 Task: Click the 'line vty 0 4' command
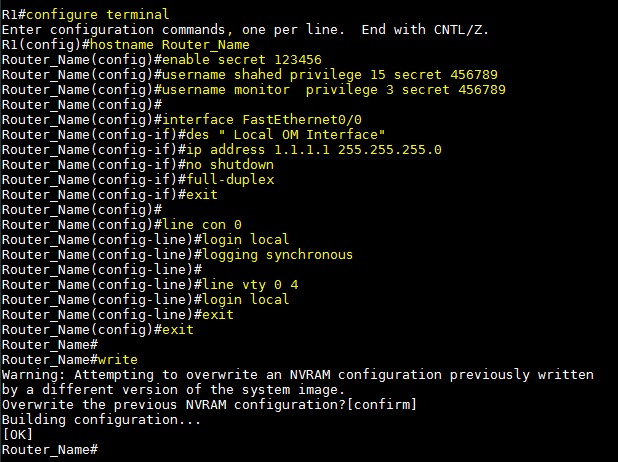[250, 285]
